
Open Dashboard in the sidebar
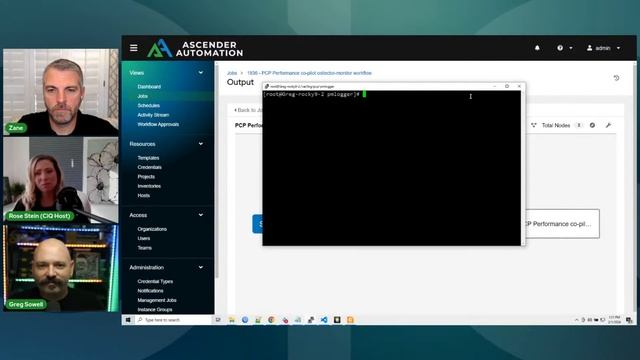[x=149, y=87]
